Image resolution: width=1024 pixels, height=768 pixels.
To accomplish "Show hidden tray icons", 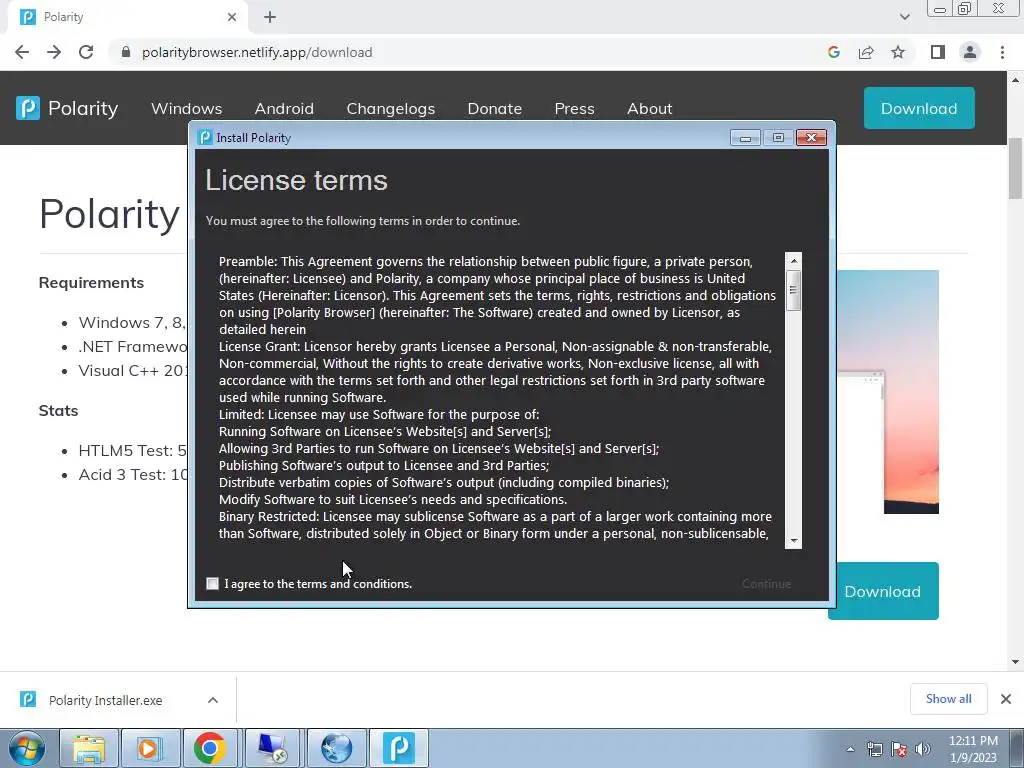I will (x=850, y=749).
